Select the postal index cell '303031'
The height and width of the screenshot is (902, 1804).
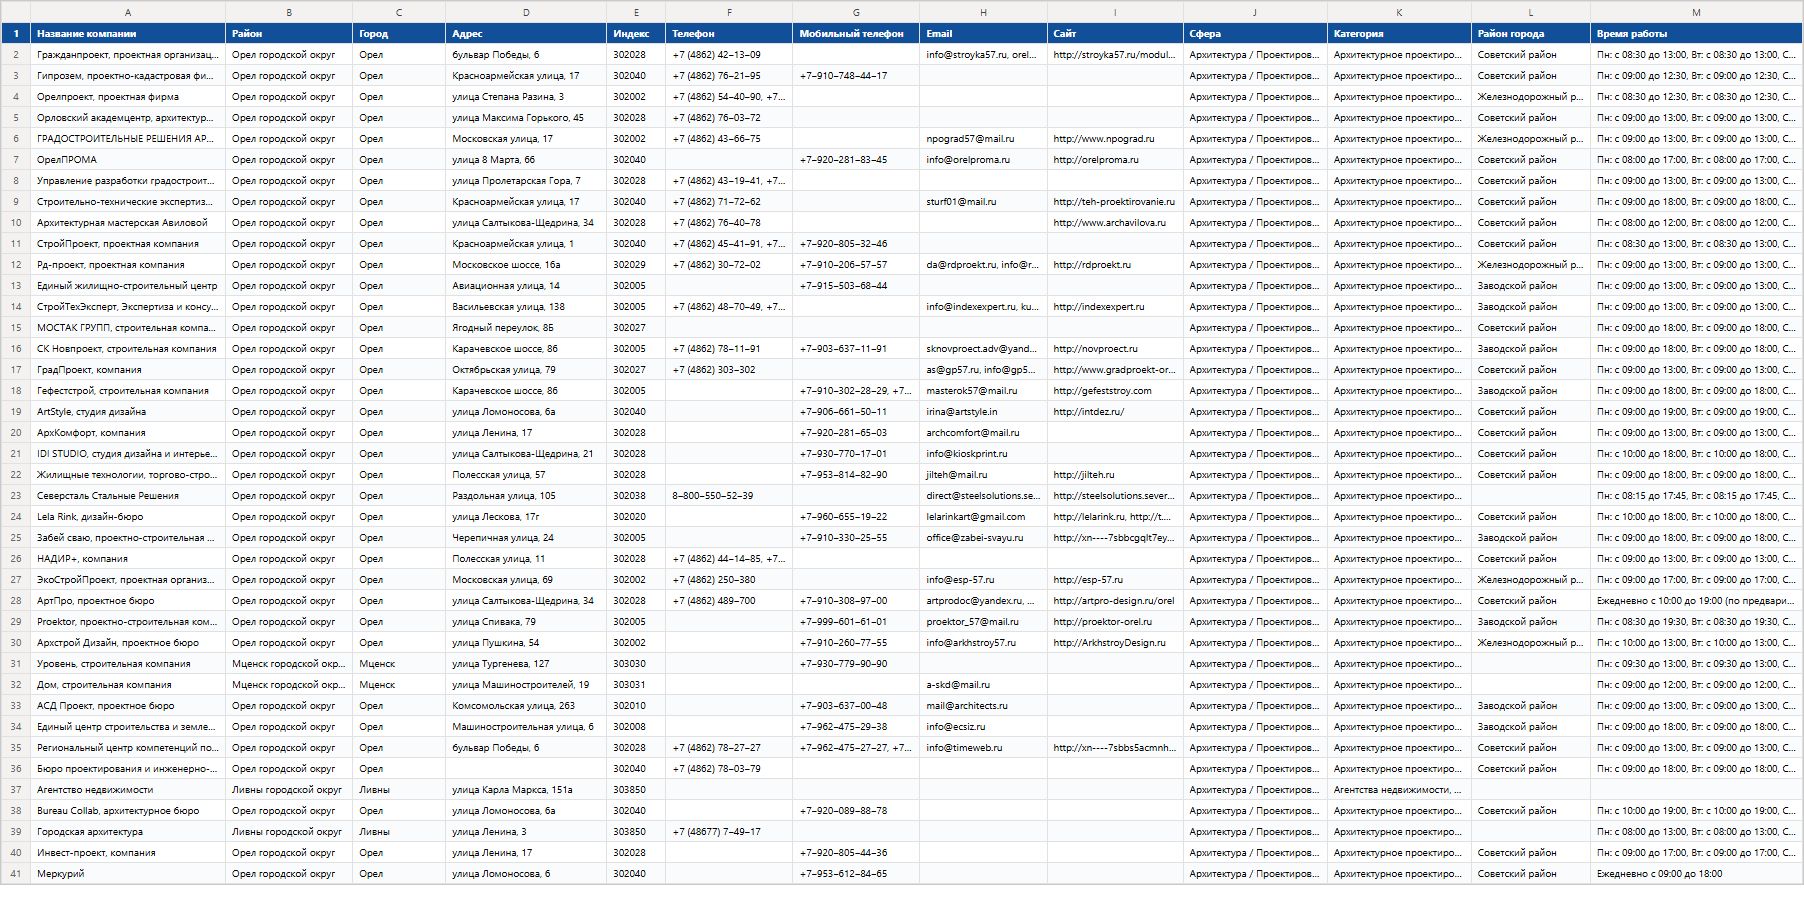click(636, 685)
